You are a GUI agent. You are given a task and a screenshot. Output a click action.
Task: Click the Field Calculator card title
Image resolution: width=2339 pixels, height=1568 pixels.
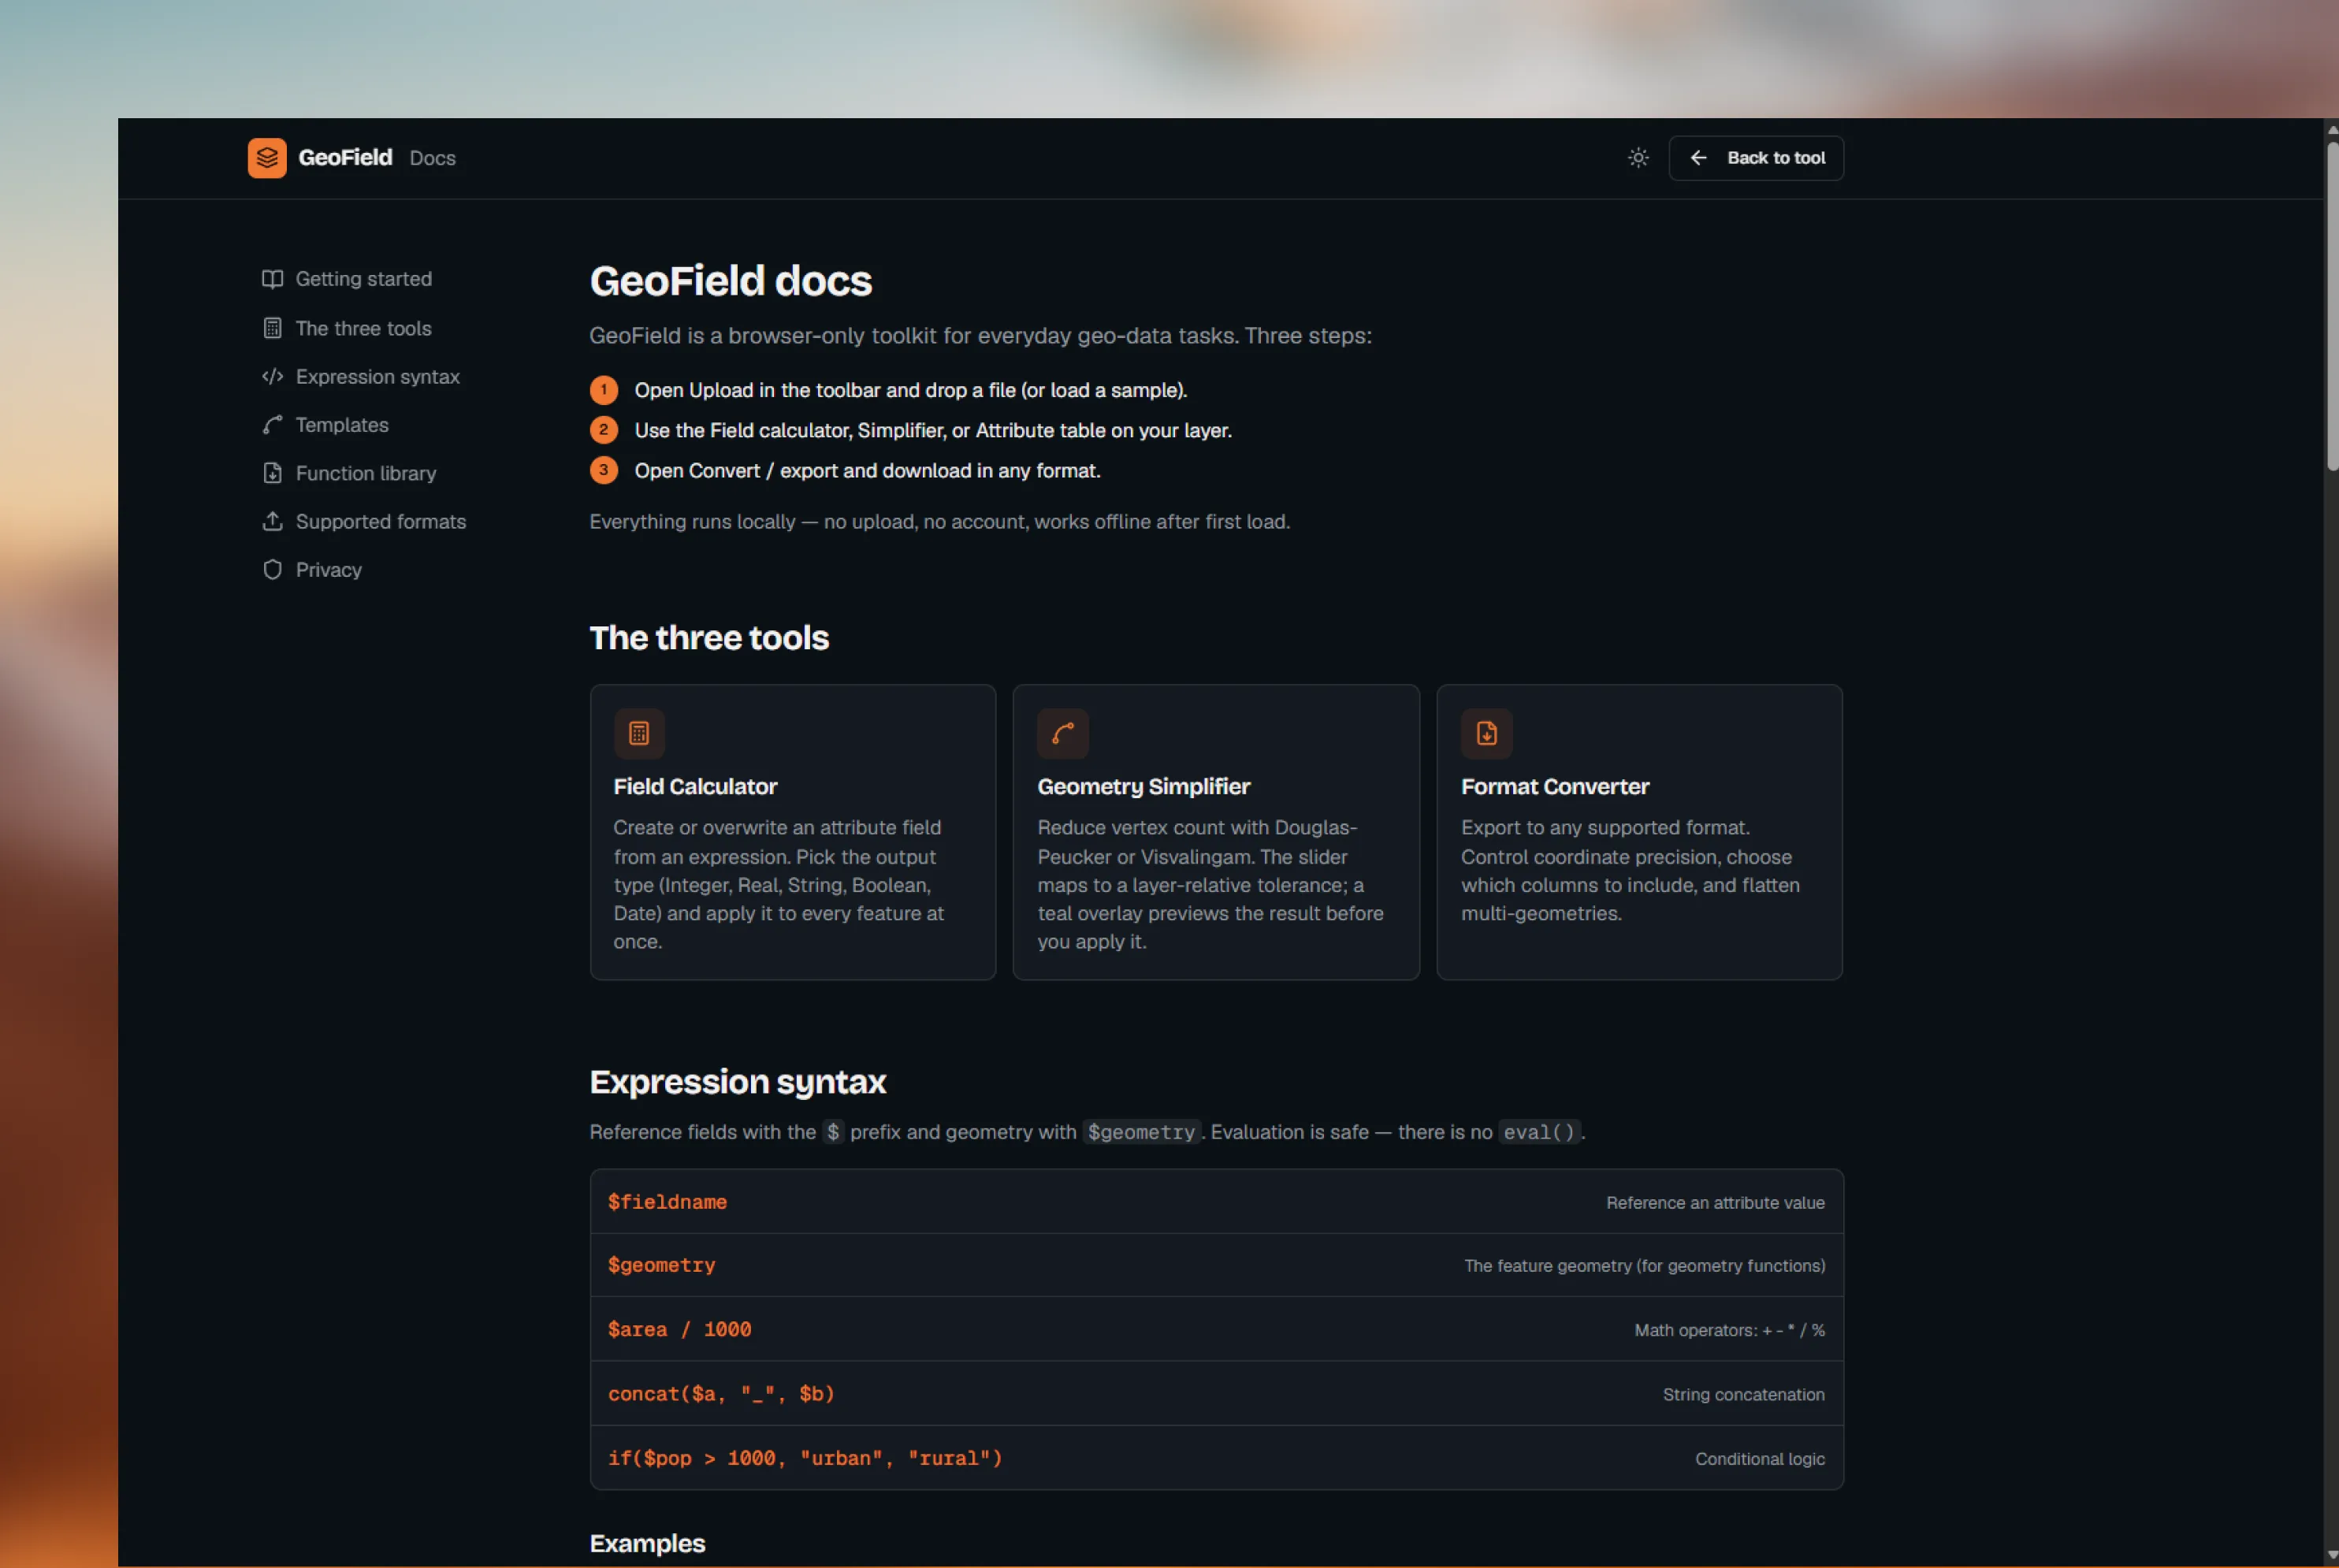[695, 787]
